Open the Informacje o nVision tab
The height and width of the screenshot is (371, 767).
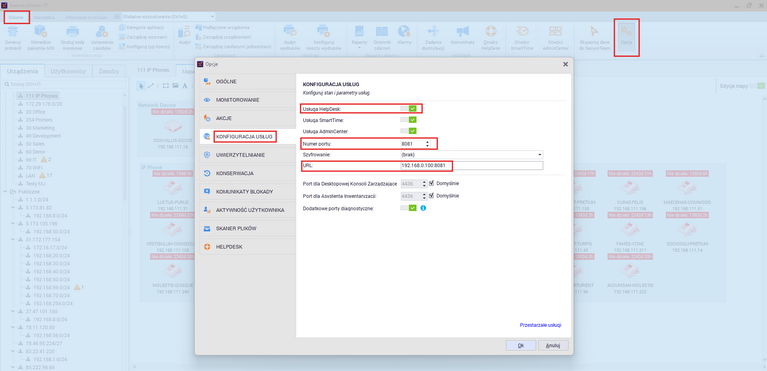click(x=86, y=17)
